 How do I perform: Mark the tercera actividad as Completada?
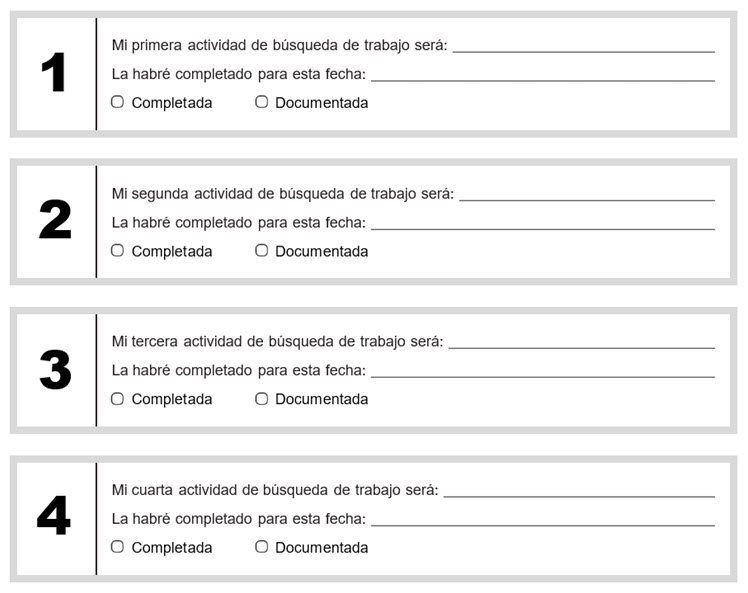pyautogui.click(x=117, y=399)
